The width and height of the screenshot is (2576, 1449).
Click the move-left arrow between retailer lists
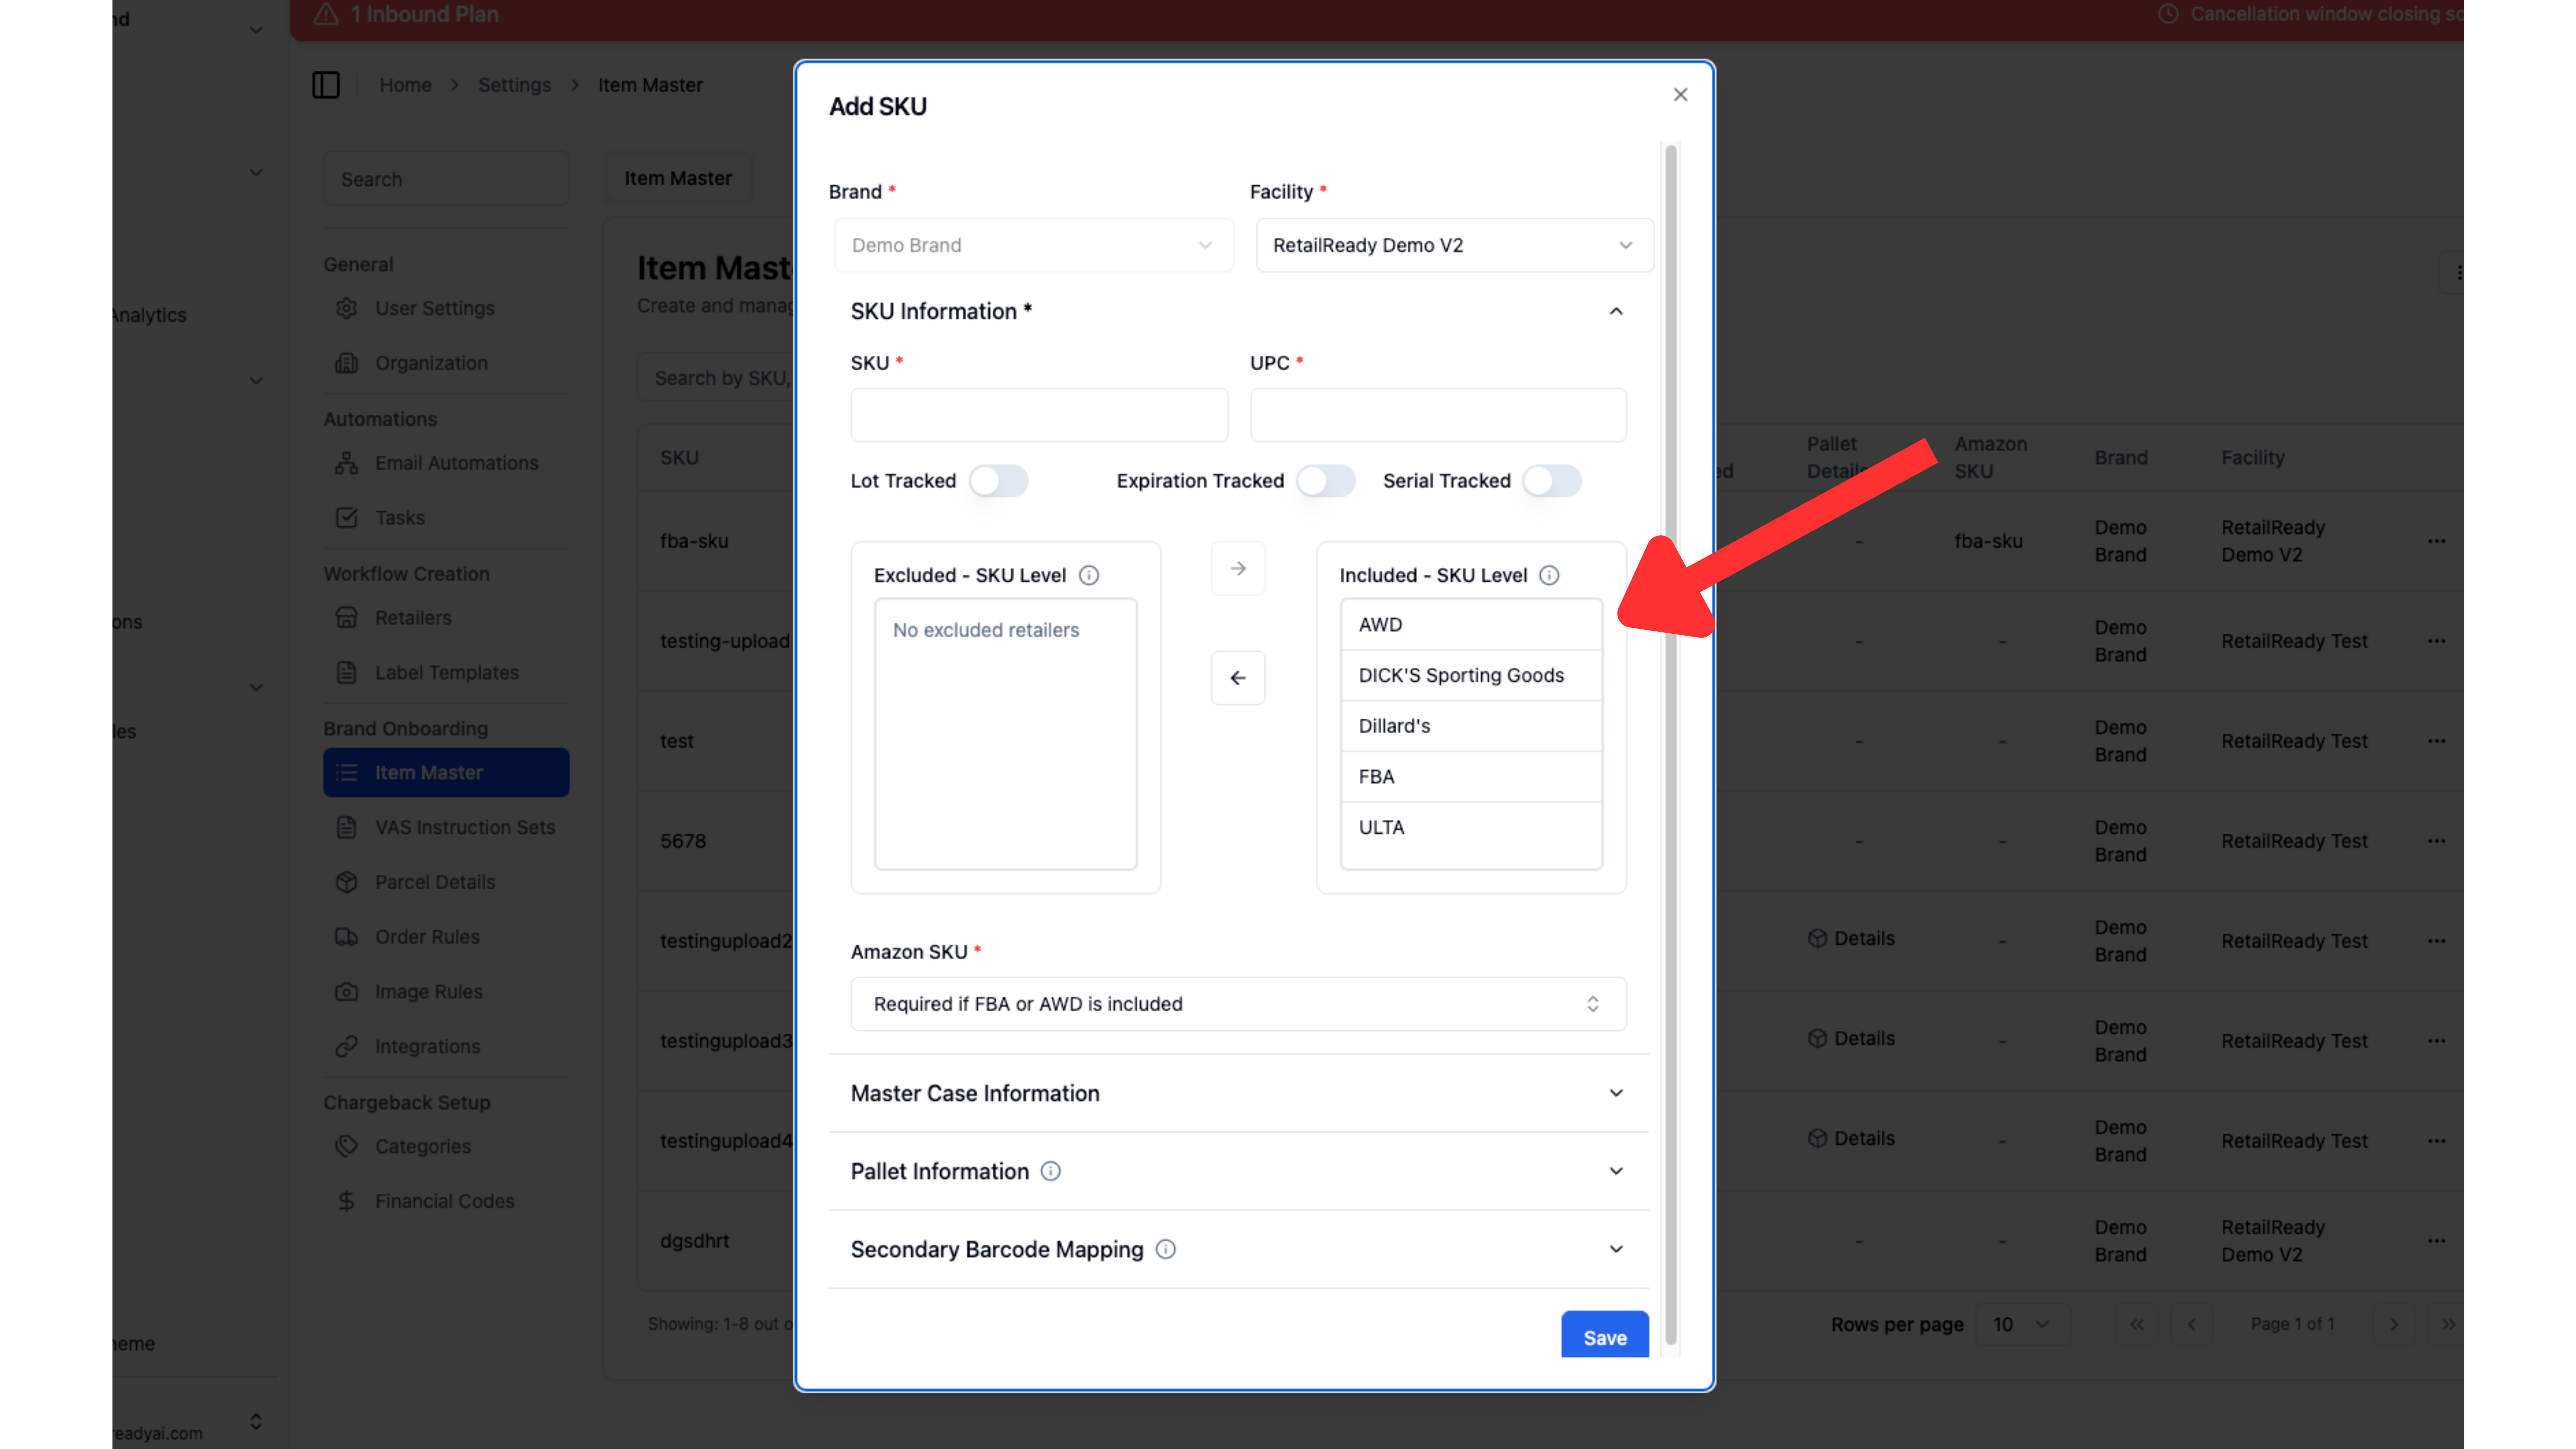click(x=1238, y=678)
